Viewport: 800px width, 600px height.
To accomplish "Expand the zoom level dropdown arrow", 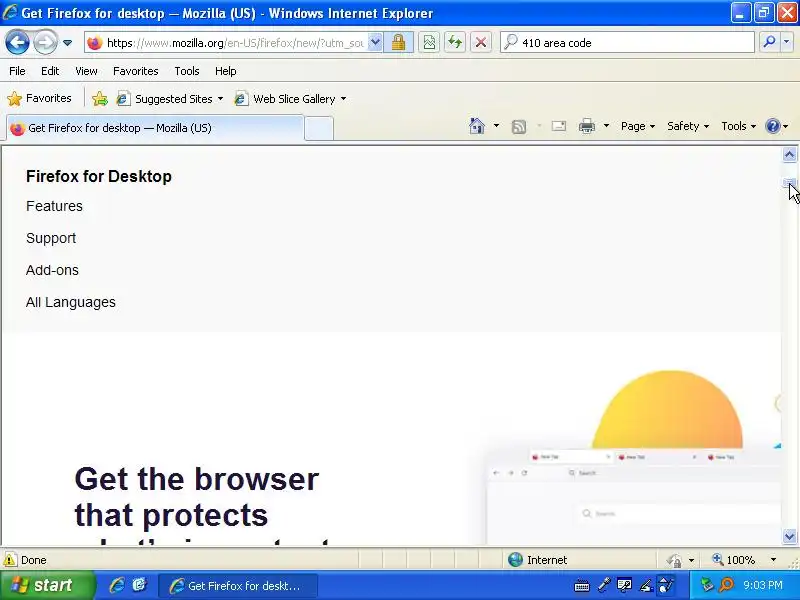I will click(x=773, y=560).
